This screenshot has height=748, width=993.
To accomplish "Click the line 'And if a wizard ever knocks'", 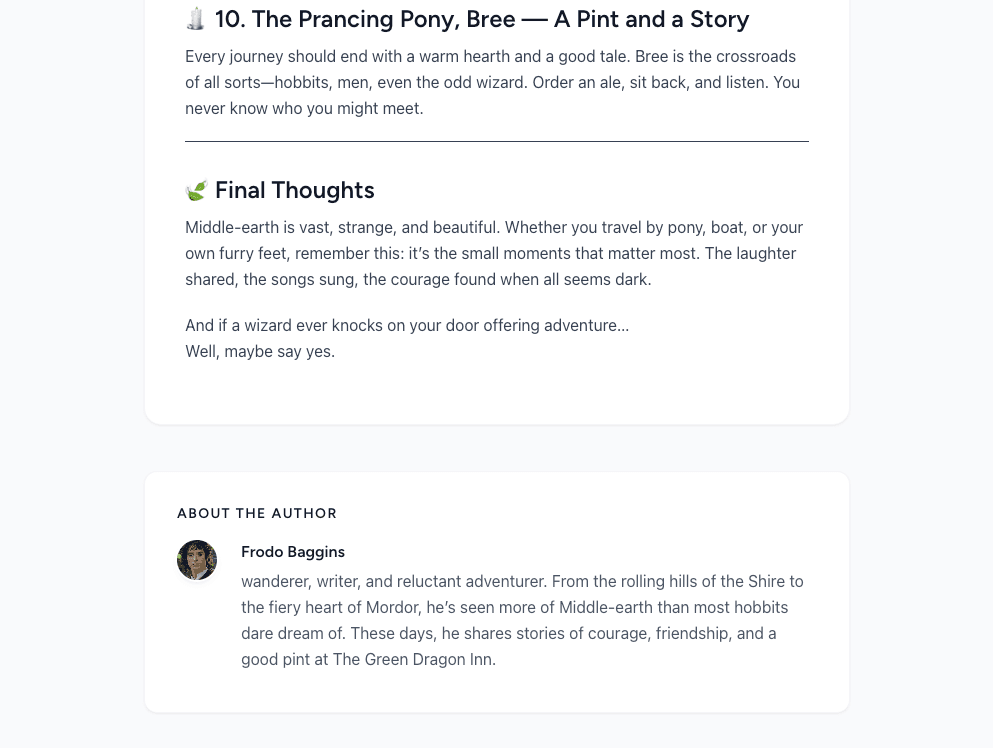I will point(407,325).
